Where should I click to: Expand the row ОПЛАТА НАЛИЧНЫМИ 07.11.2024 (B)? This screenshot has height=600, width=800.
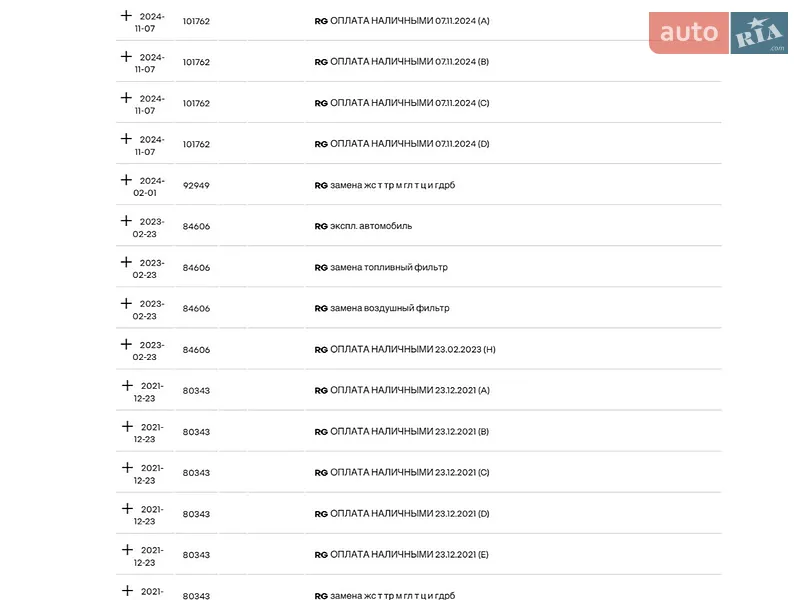[126, 57]
